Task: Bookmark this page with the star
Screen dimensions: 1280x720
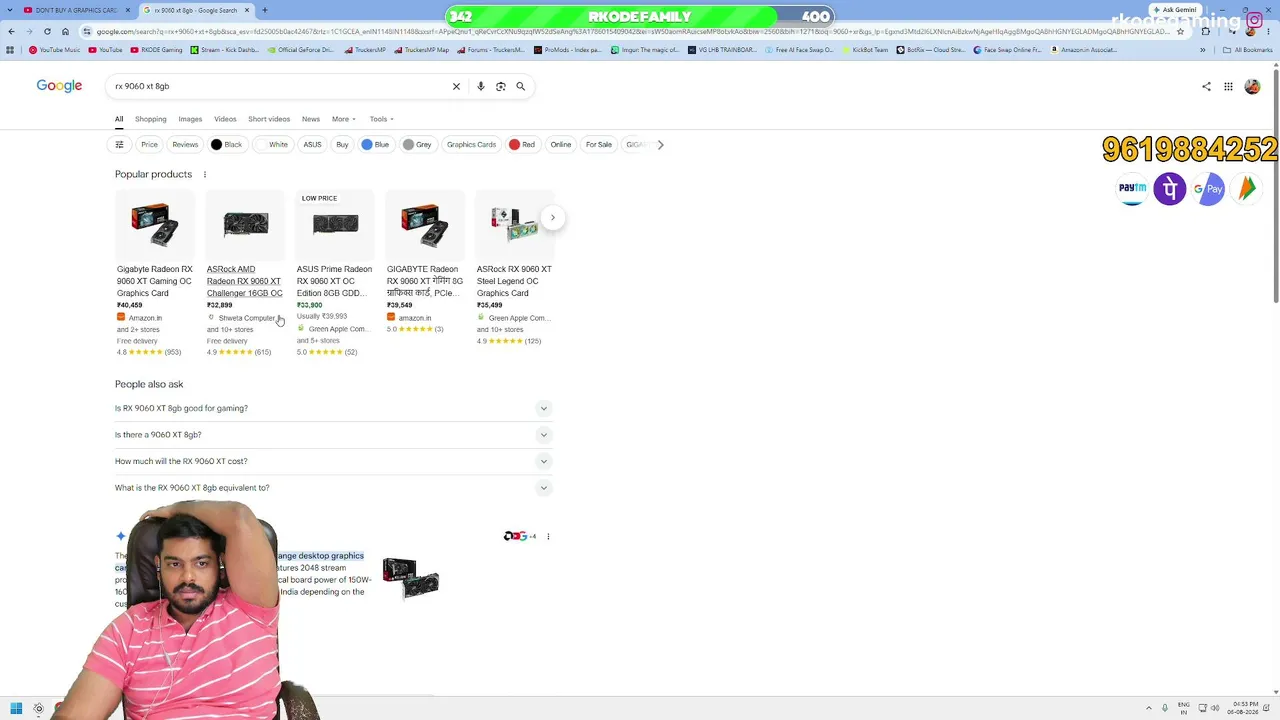Action: 1180,31
